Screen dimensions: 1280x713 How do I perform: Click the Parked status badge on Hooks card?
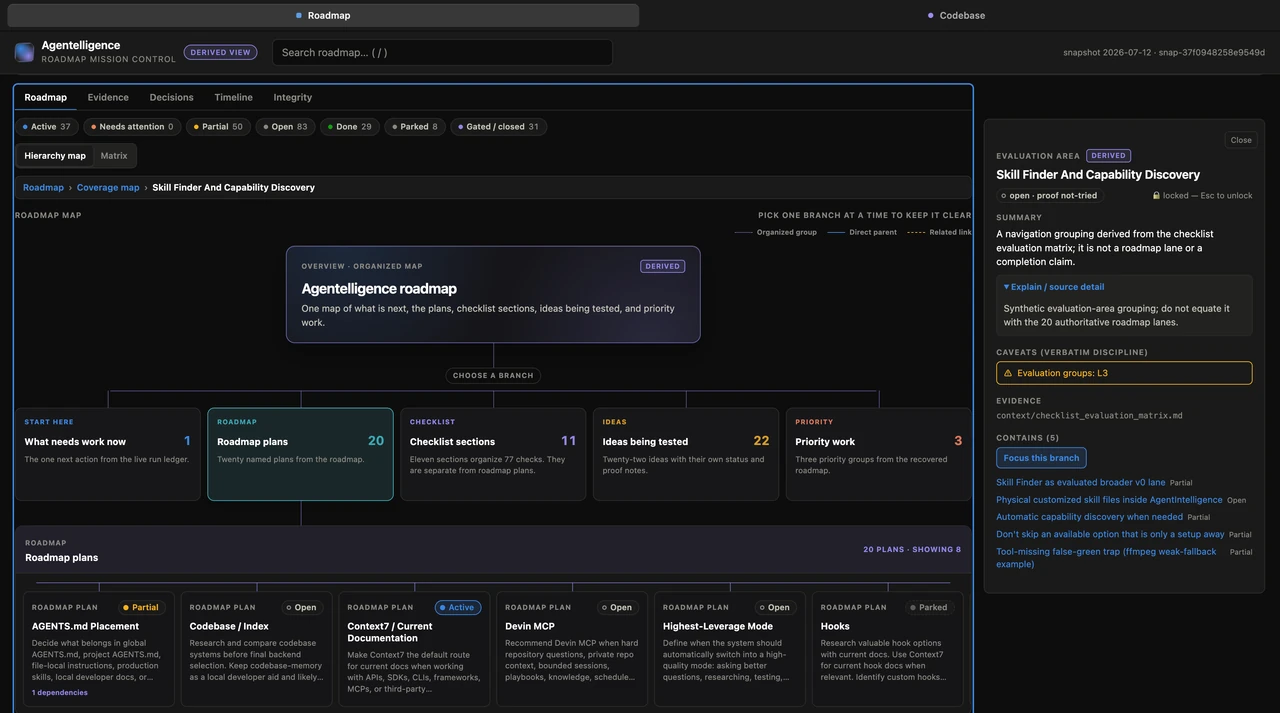pos(930,607)
